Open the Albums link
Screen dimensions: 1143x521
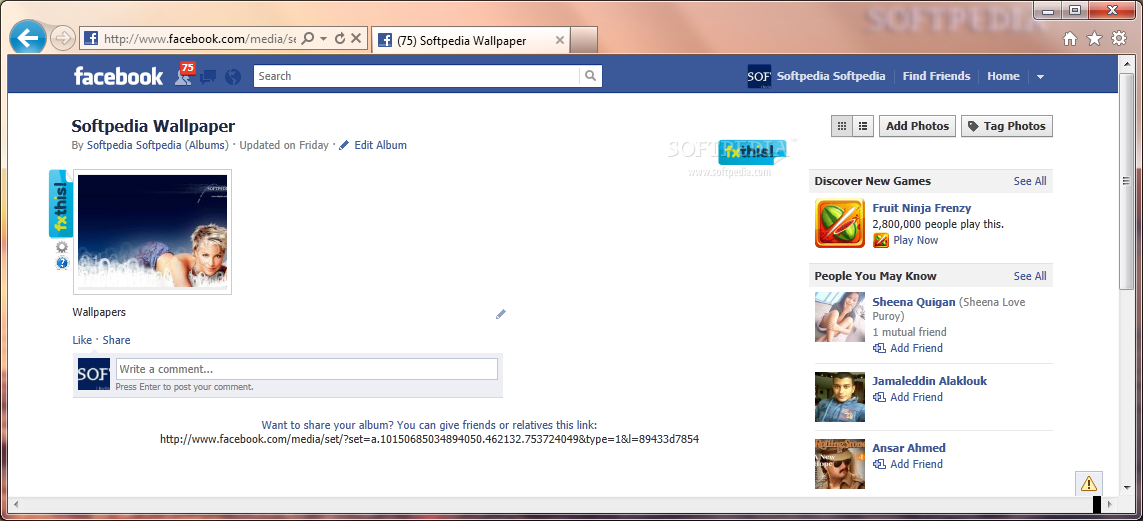click(206, 145)
